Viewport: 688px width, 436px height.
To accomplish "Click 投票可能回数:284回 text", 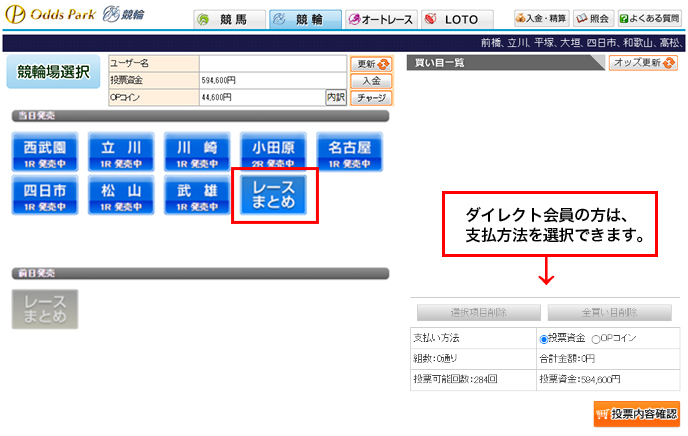I will coord(455,379).
